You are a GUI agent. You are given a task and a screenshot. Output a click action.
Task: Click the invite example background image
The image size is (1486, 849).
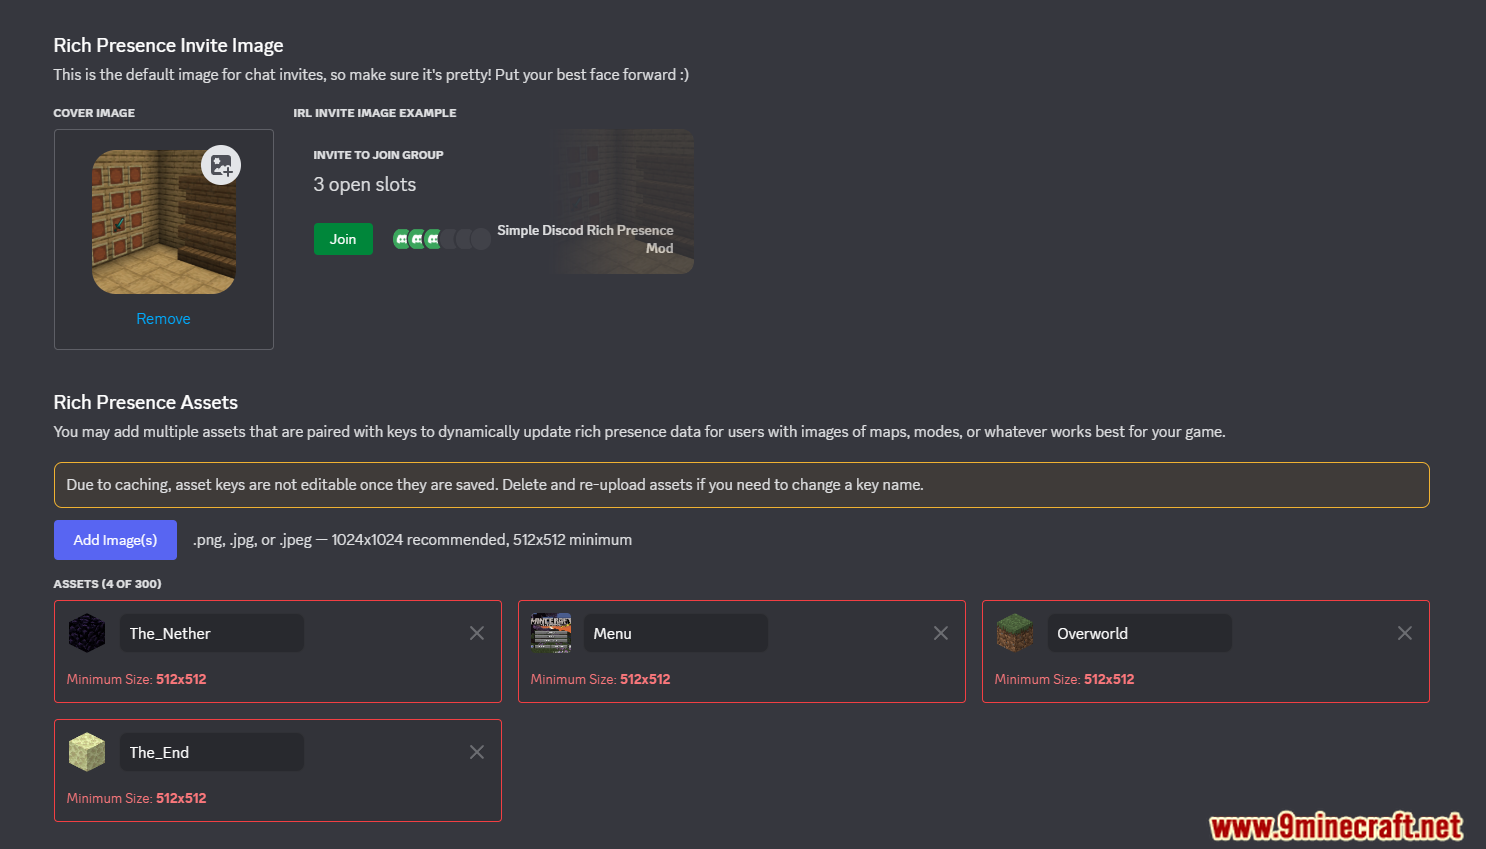click(x=621, y=201)
